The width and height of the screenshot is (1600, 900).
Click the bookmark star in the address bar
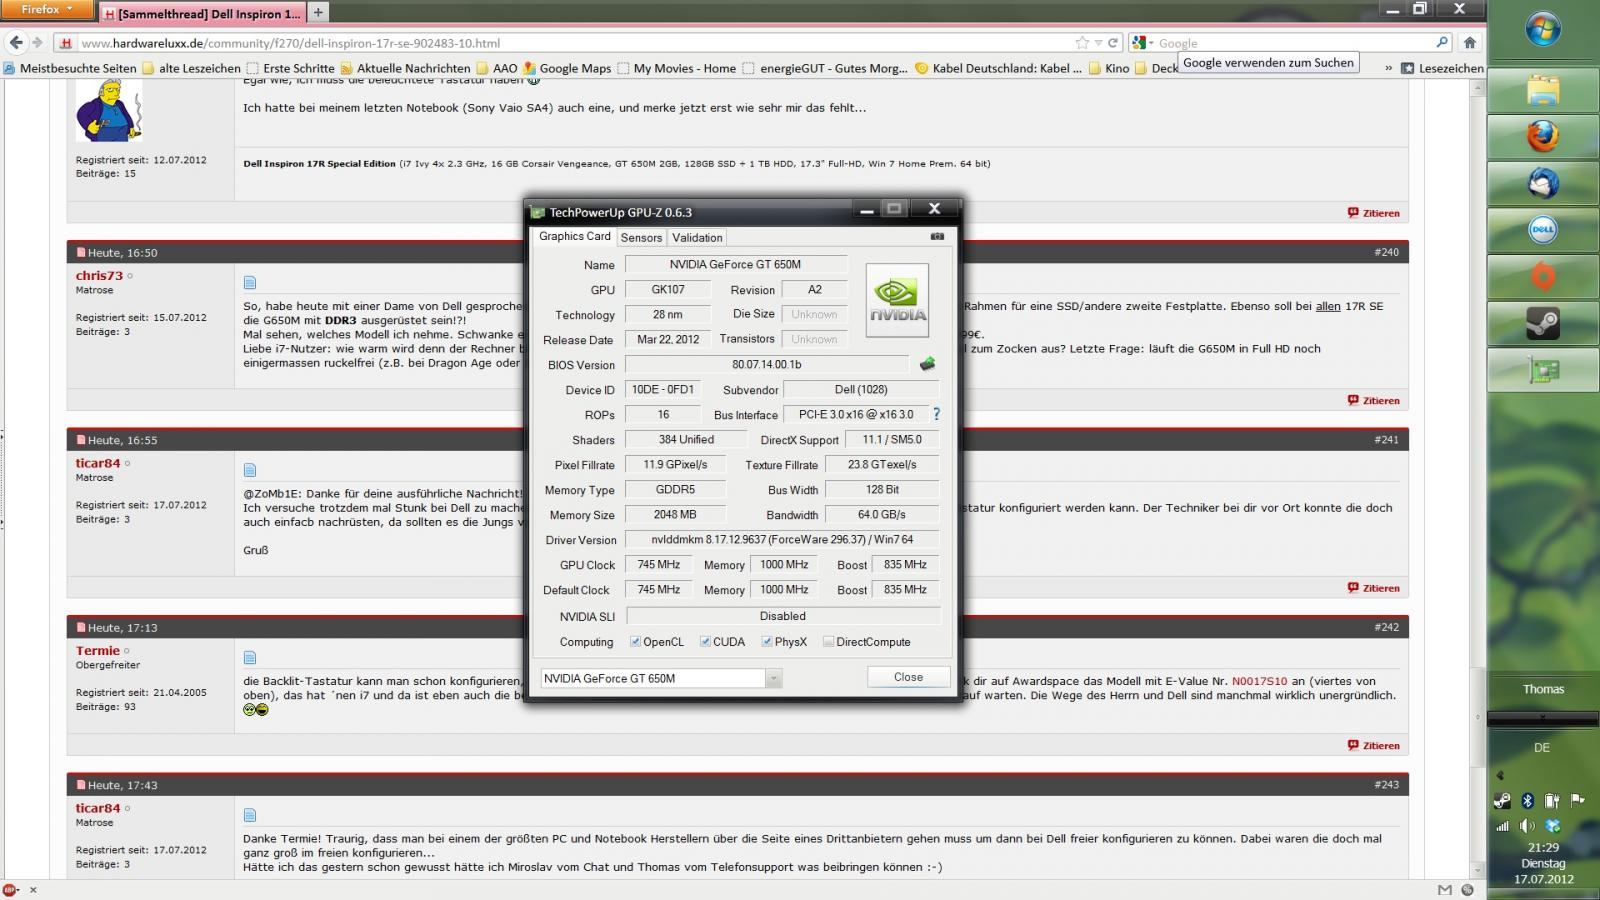click(1082, 43)
